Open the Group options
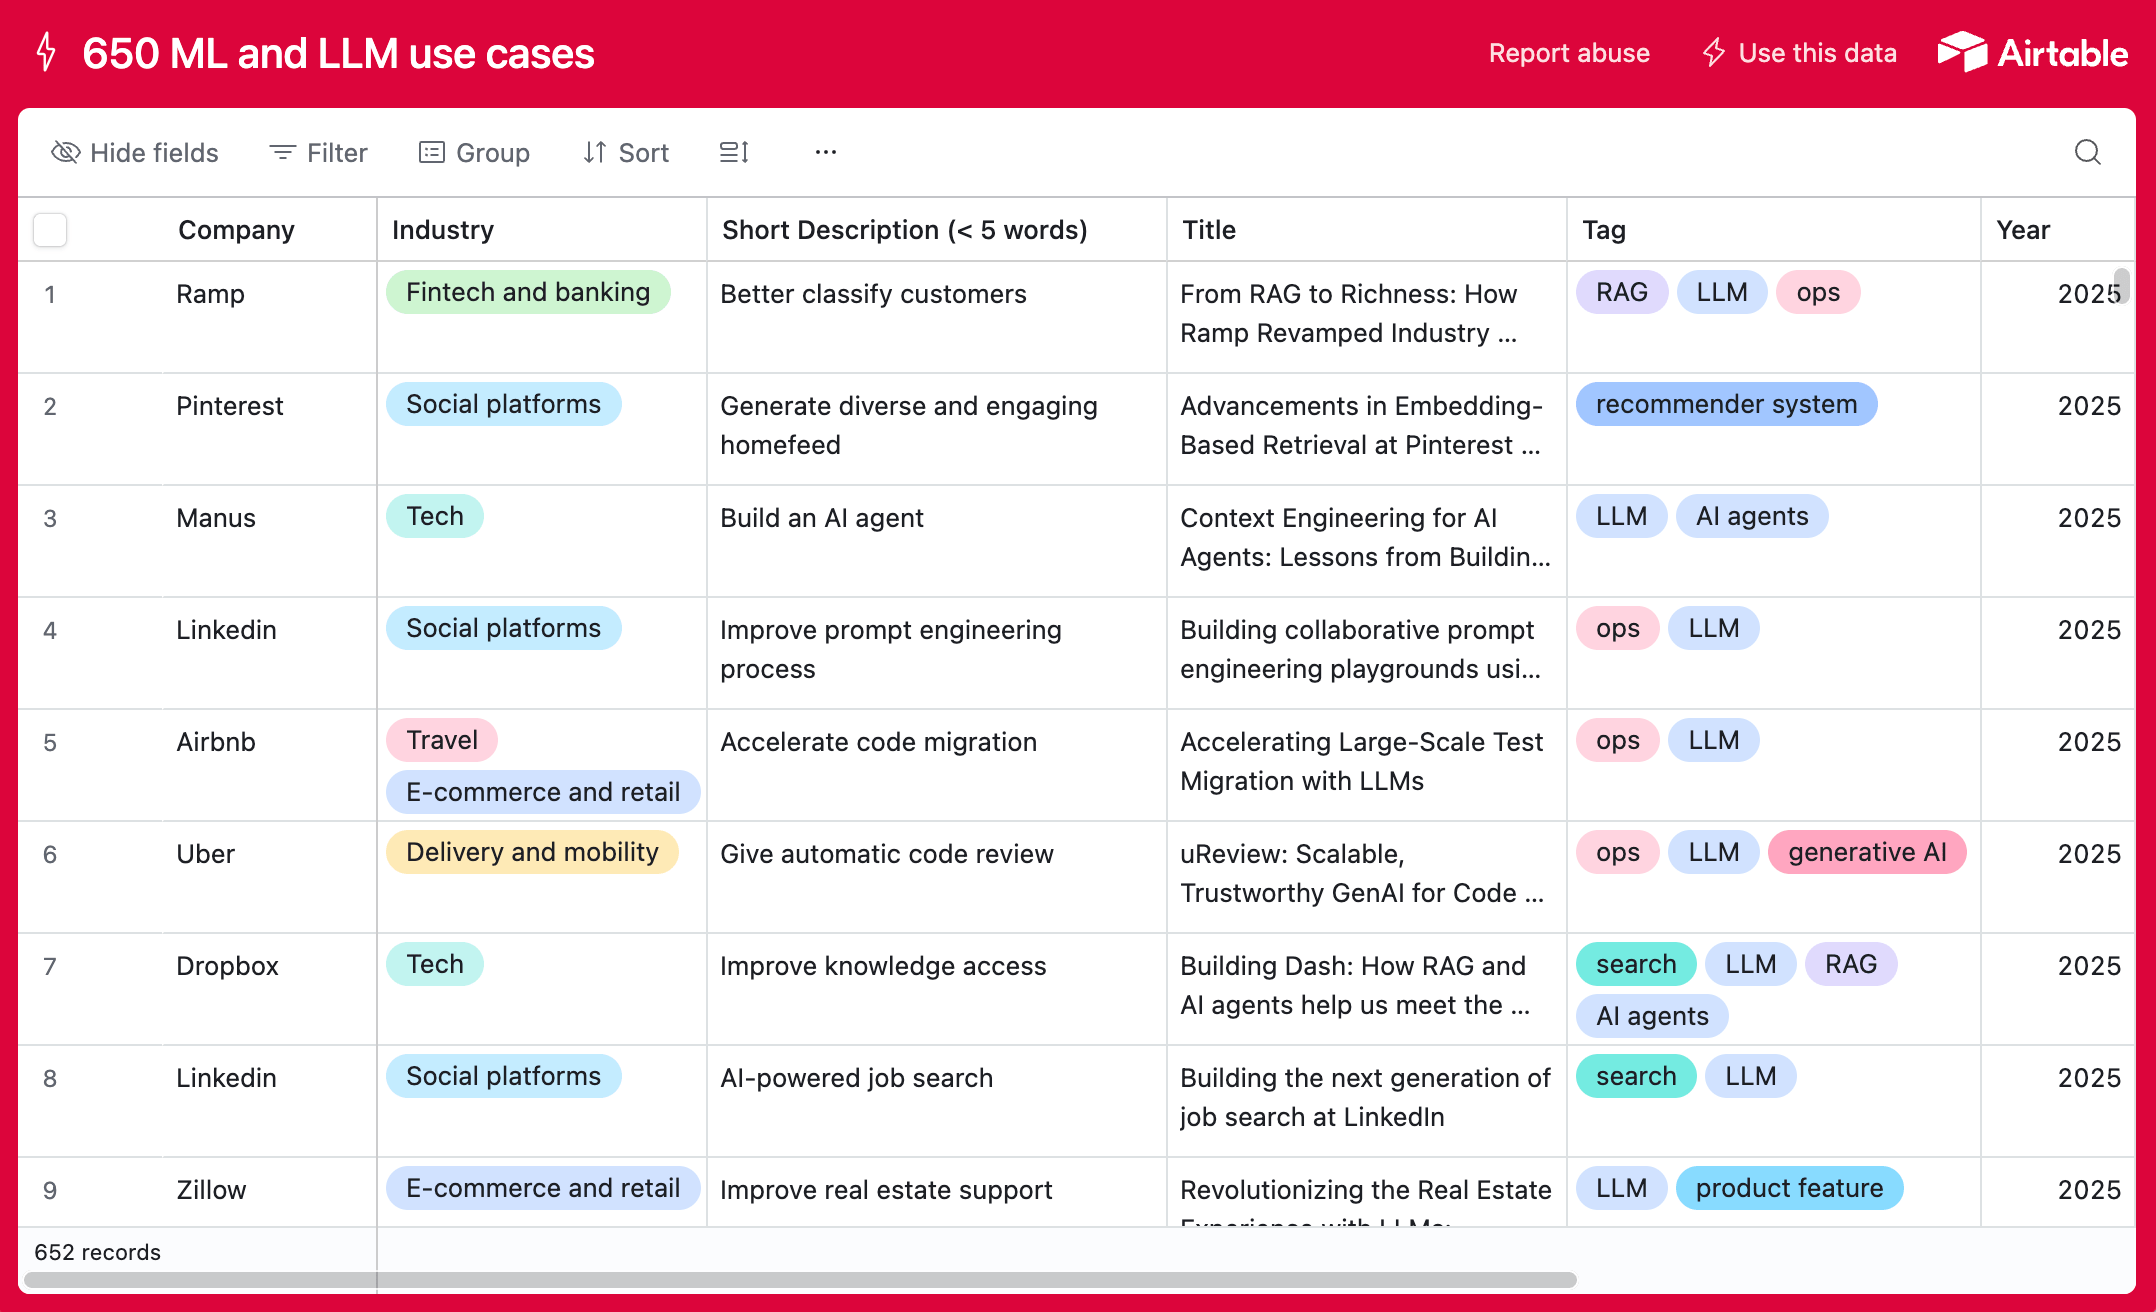The width and height of the screenshot is (2156, 1312). [x=474, y=152]
